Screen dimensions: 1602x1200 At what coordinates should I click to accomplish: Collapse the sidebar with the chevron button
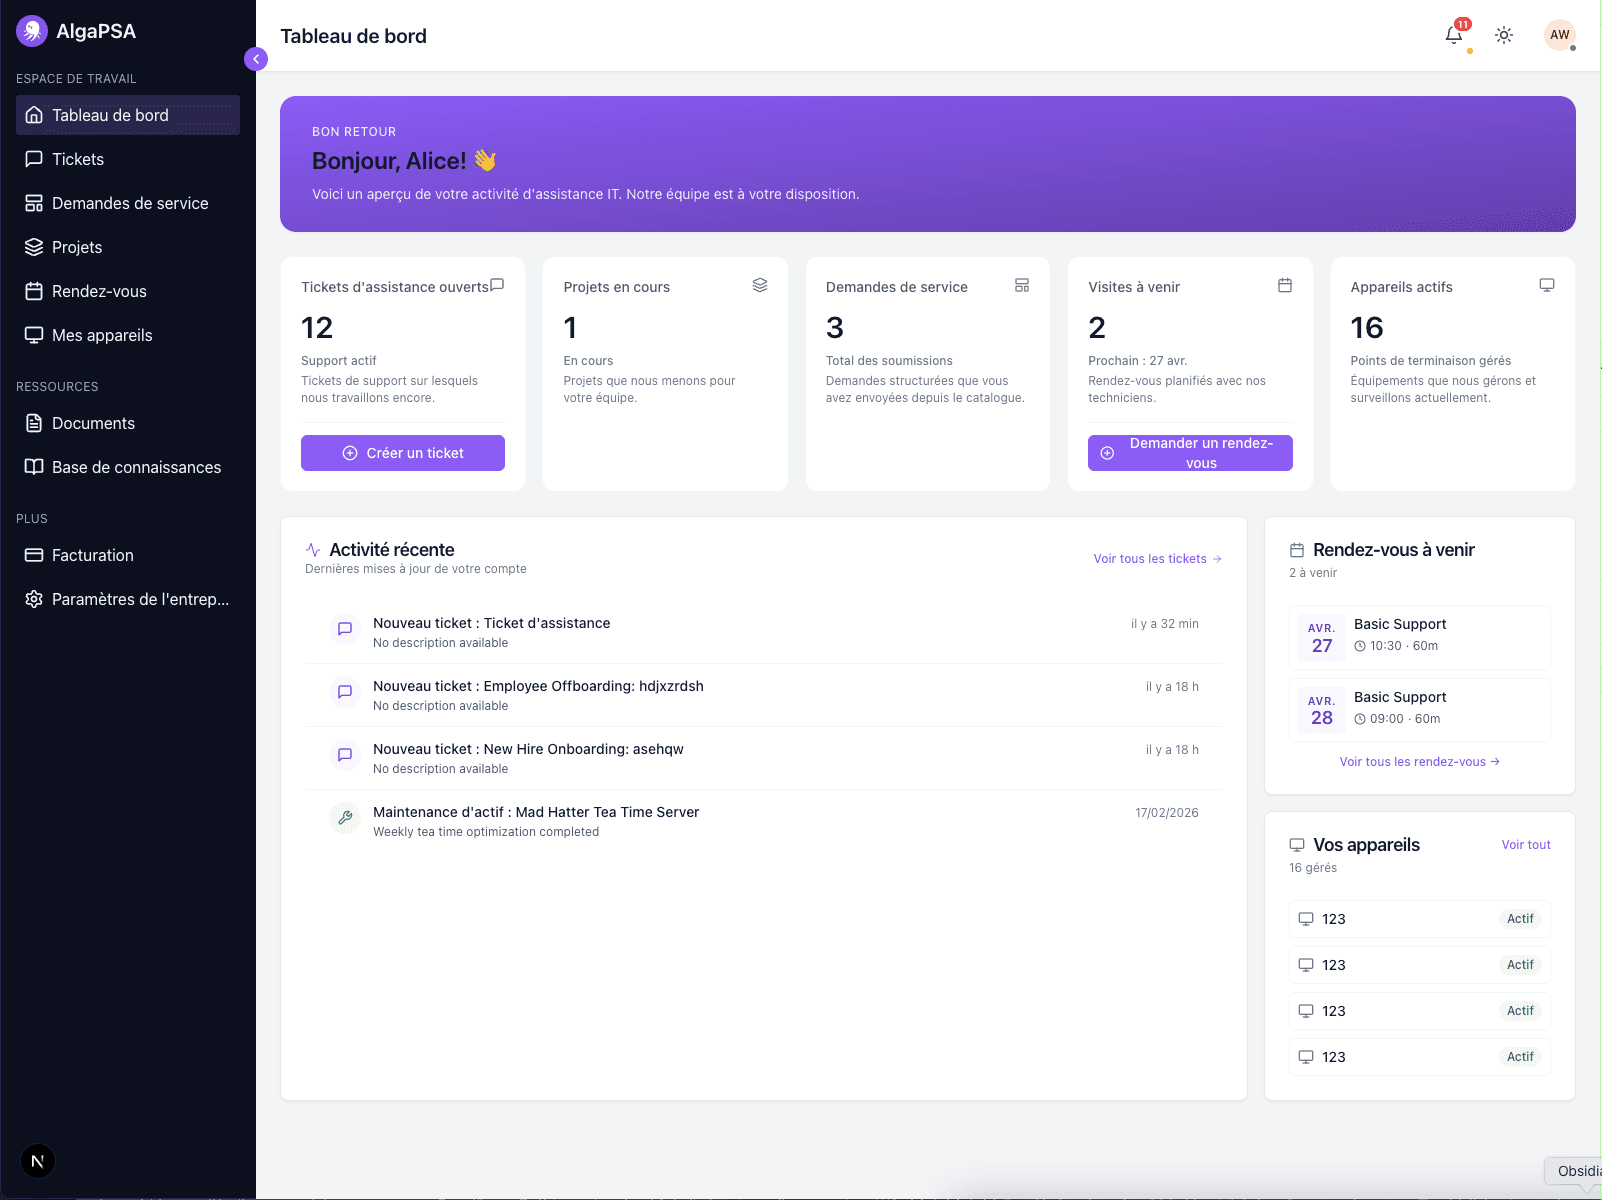click(x=256, y=59)
